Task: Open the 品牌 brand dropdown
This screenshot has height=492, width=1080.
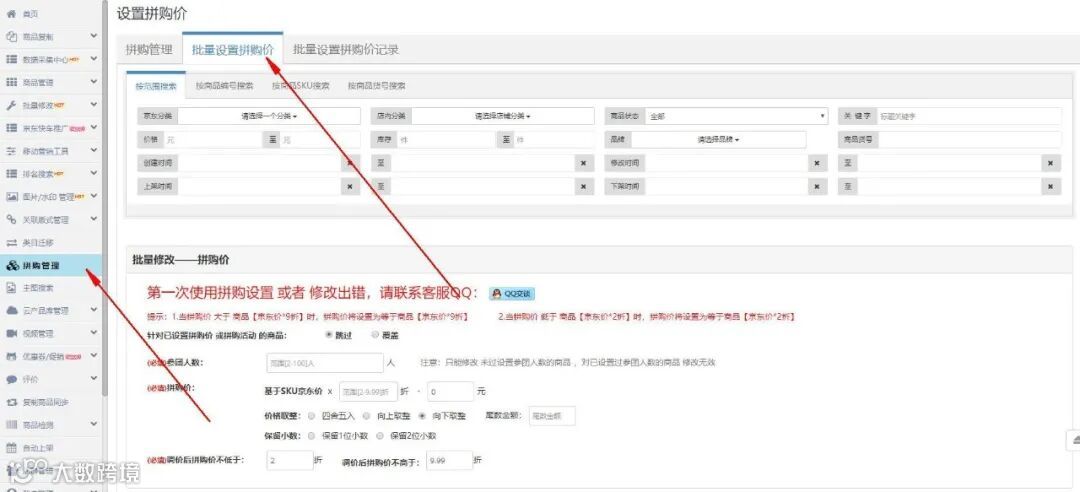Action: coord(718,139)
